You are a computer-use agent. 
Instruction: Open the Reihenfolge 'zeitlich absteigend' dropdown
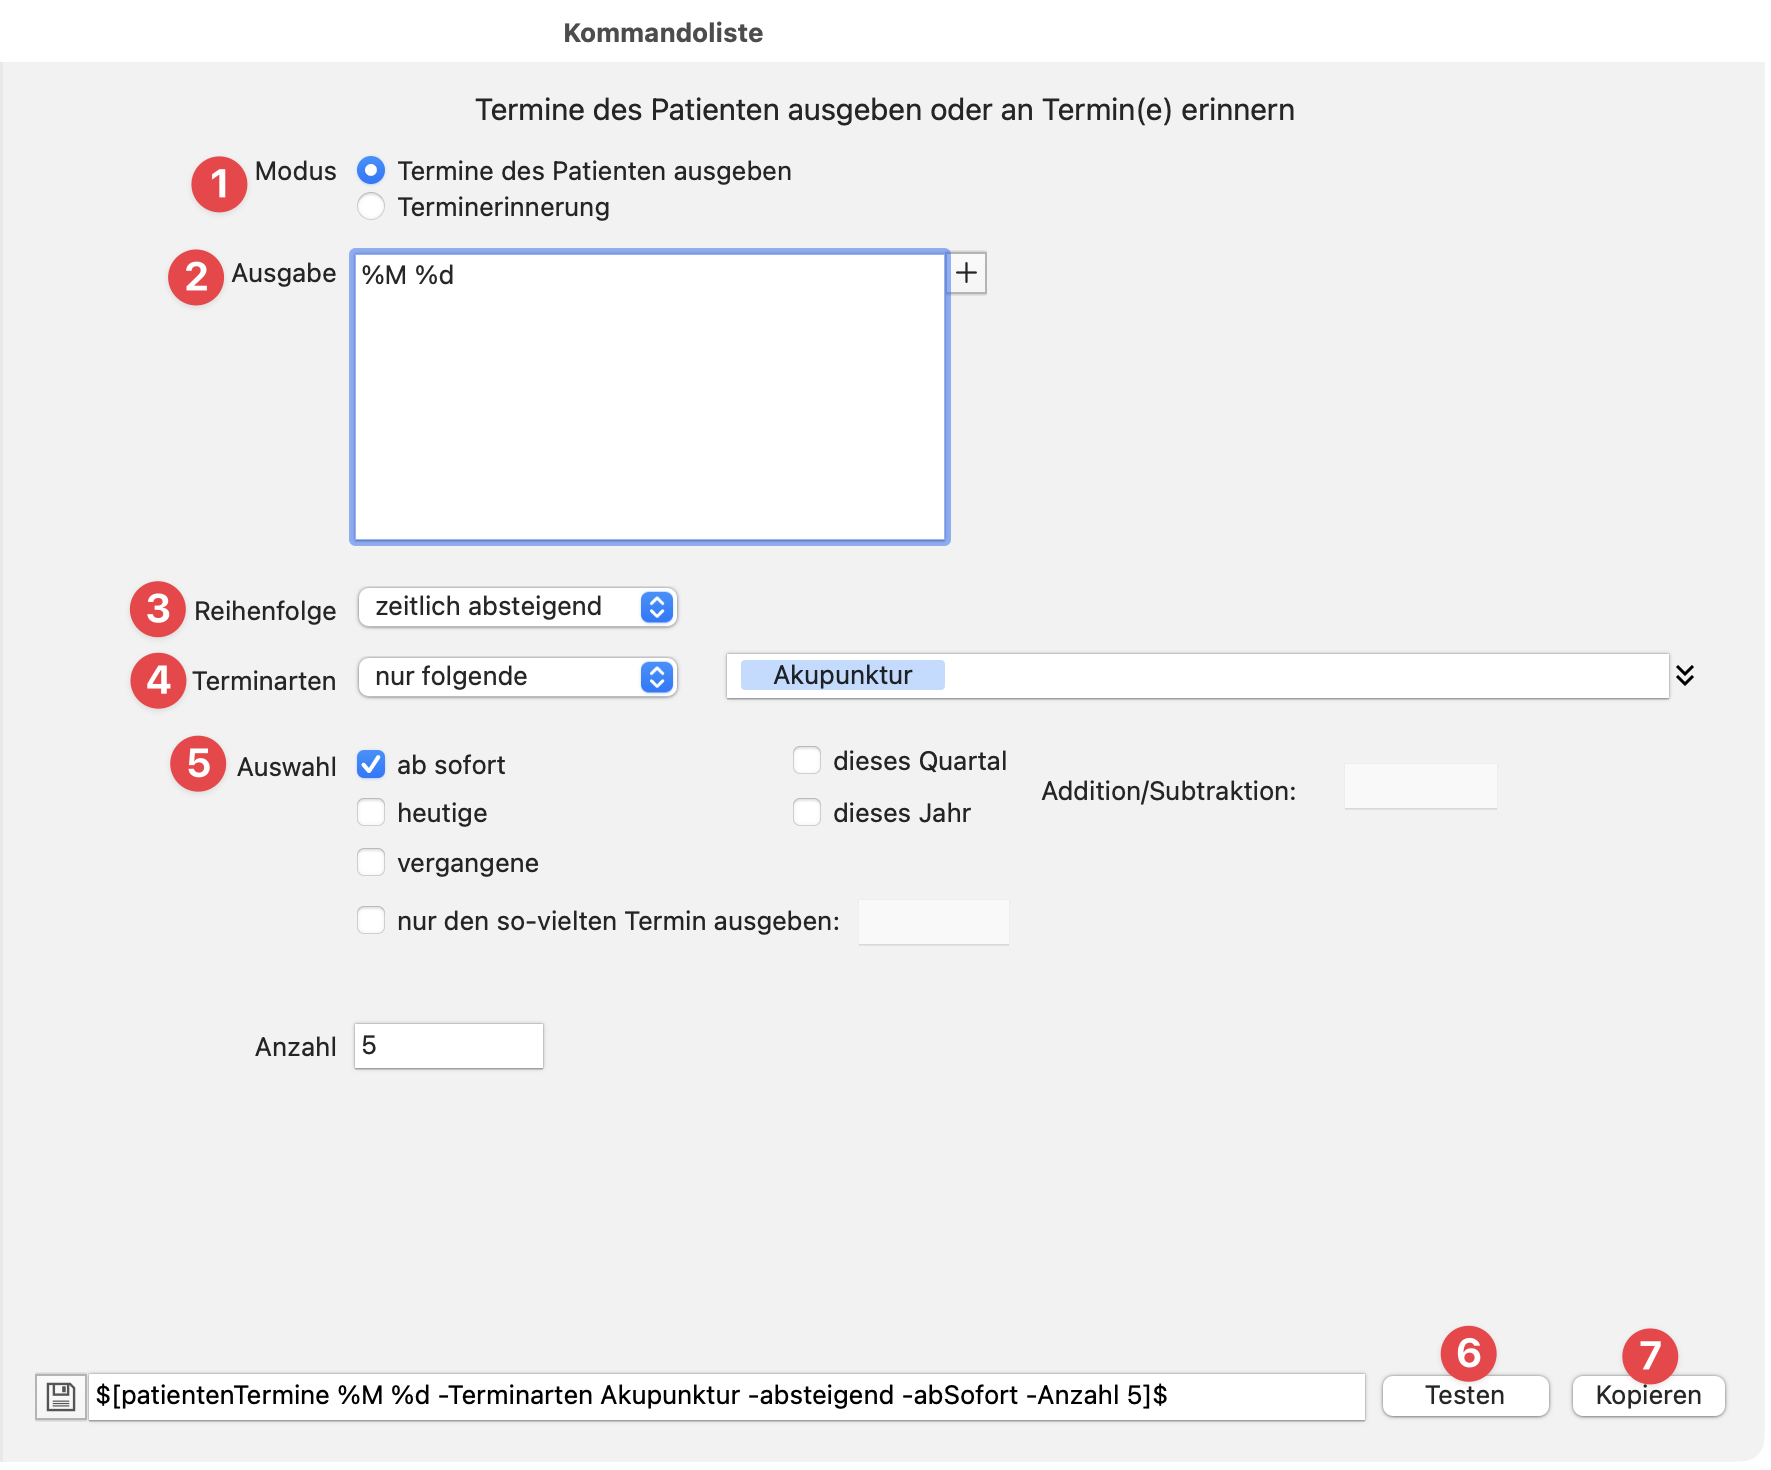pyautogui.click(x=518, y=607)
